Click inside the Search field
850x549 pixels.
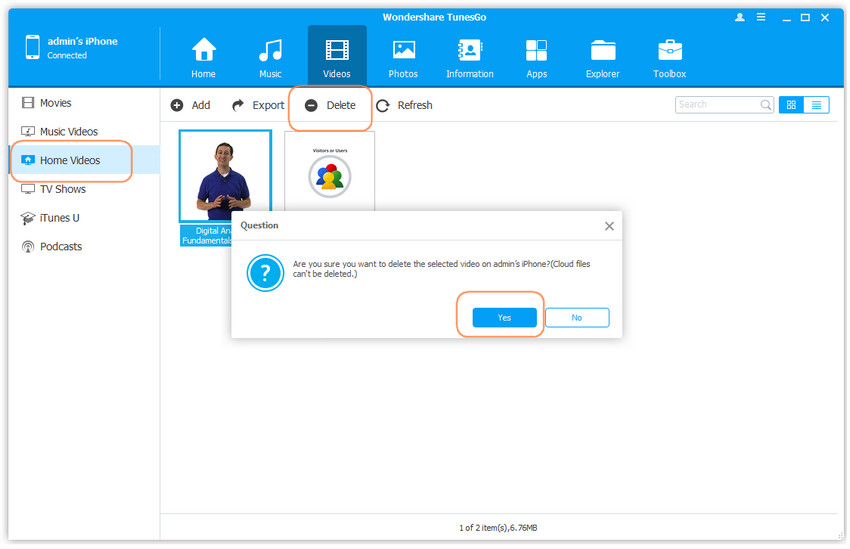point(717,105)
